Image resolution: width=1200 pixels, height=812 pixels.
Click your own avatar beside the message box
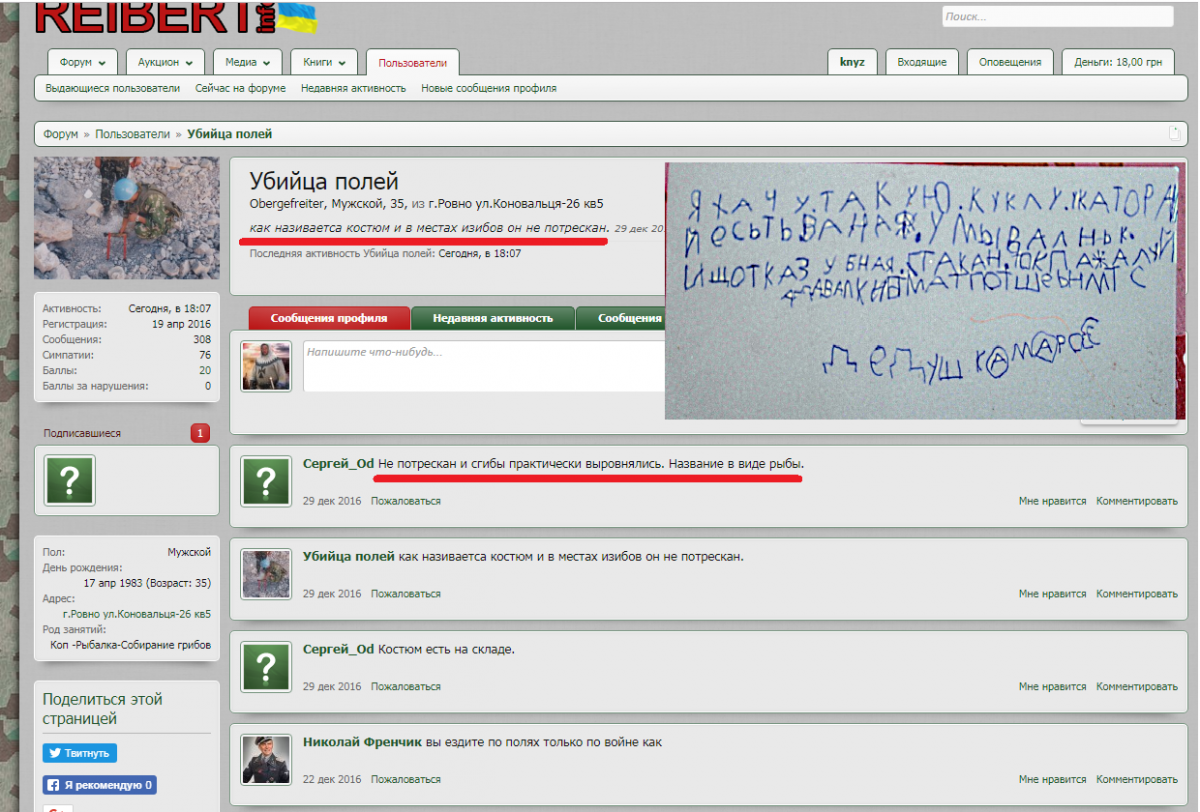(266, 366)
